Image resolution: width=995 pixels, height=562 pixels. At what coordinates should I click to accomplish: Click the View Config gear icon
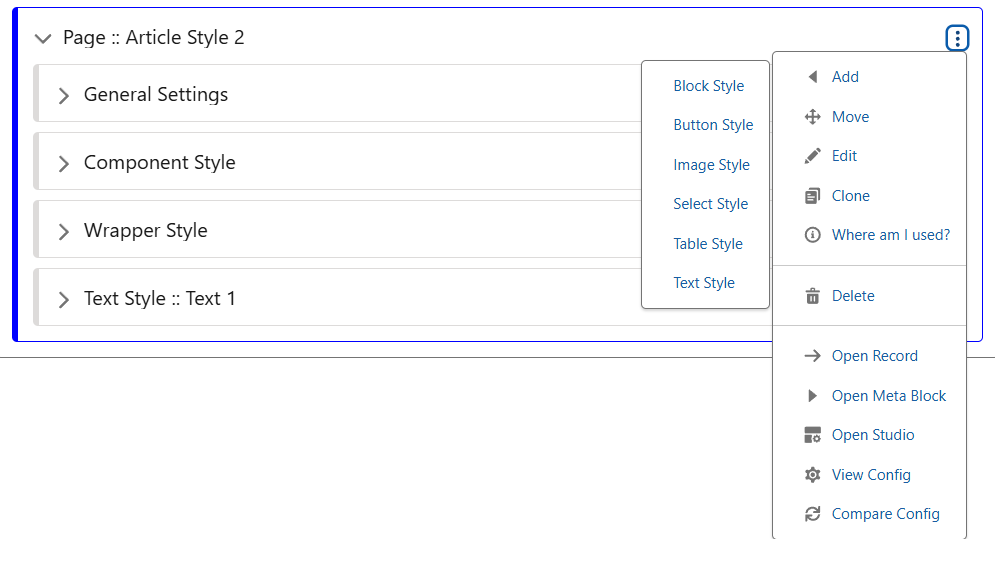(813, 475)
